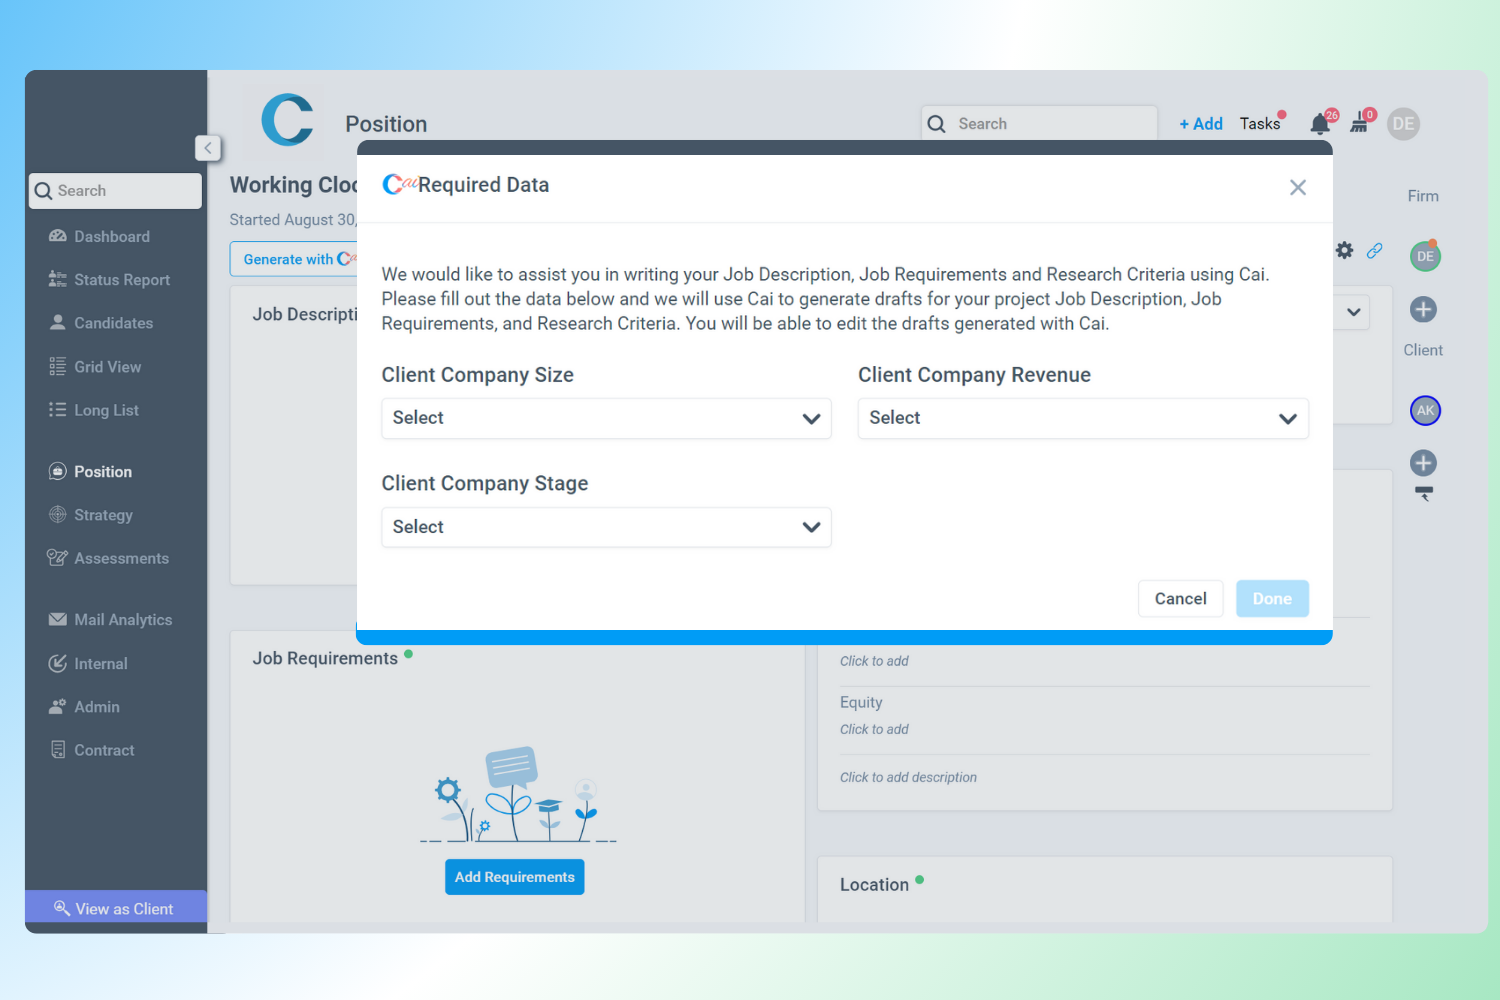The width and height of the screenshot is (1500, 1000).
Task: Open Dashboard in the sidebar
Action: click(x=100, y=237)
